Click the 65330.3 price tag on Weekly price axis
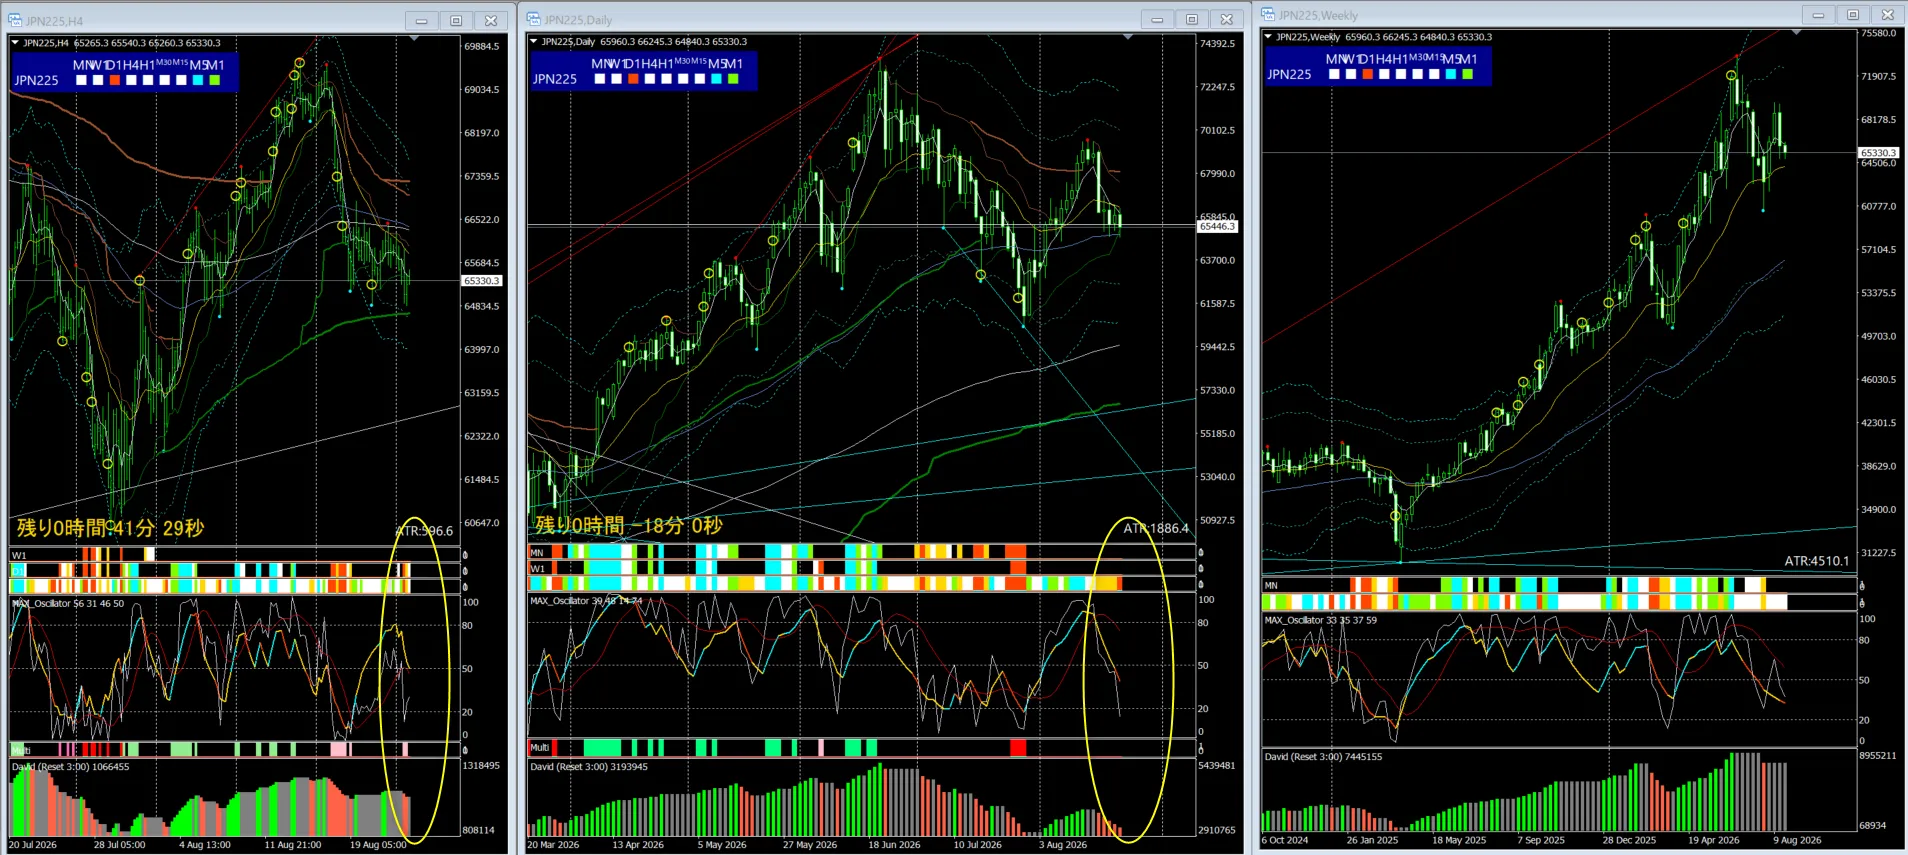 tap(1877, 153)
